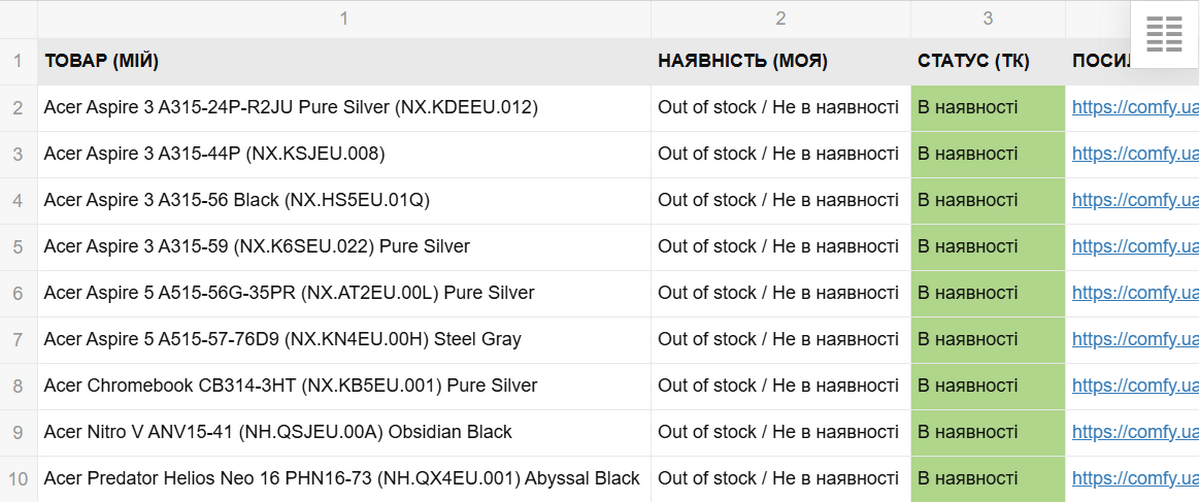
Task: Click the СТАТУС (ТК) header cell
Action: pos(987,62)
